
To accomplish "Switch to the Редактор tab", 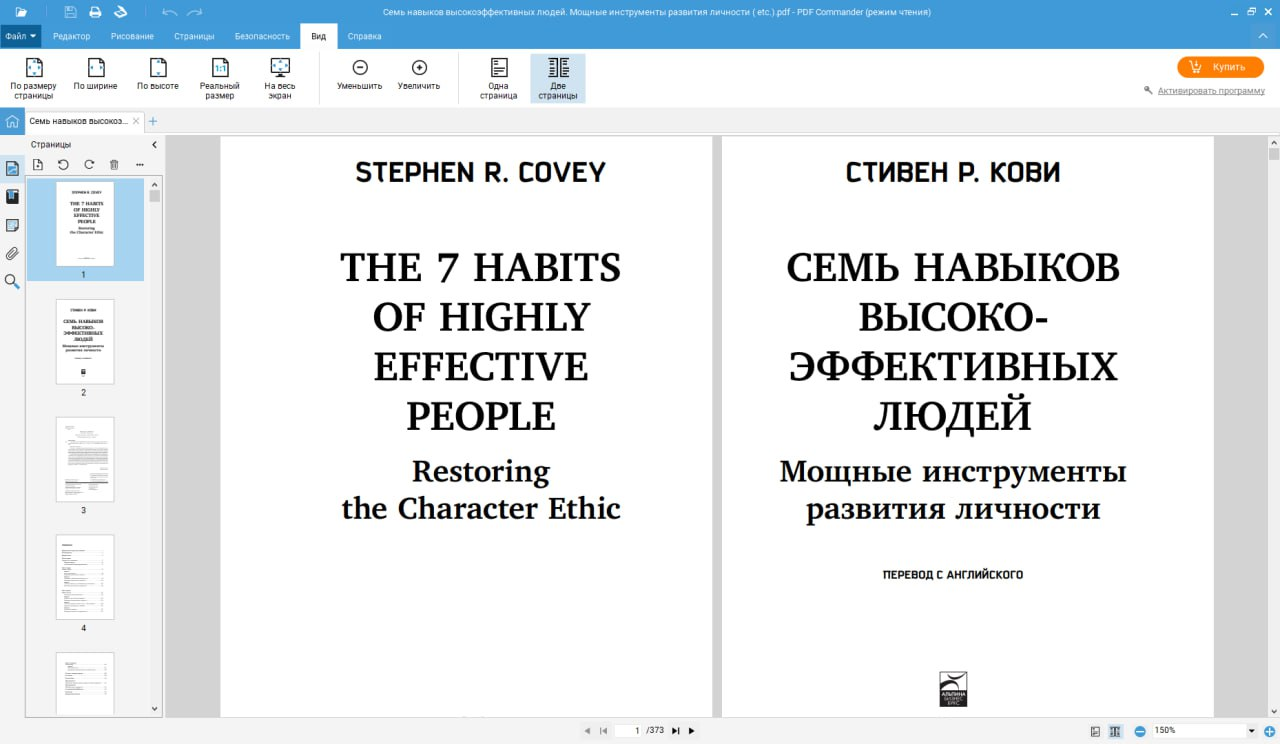I will tap(72, 36).
